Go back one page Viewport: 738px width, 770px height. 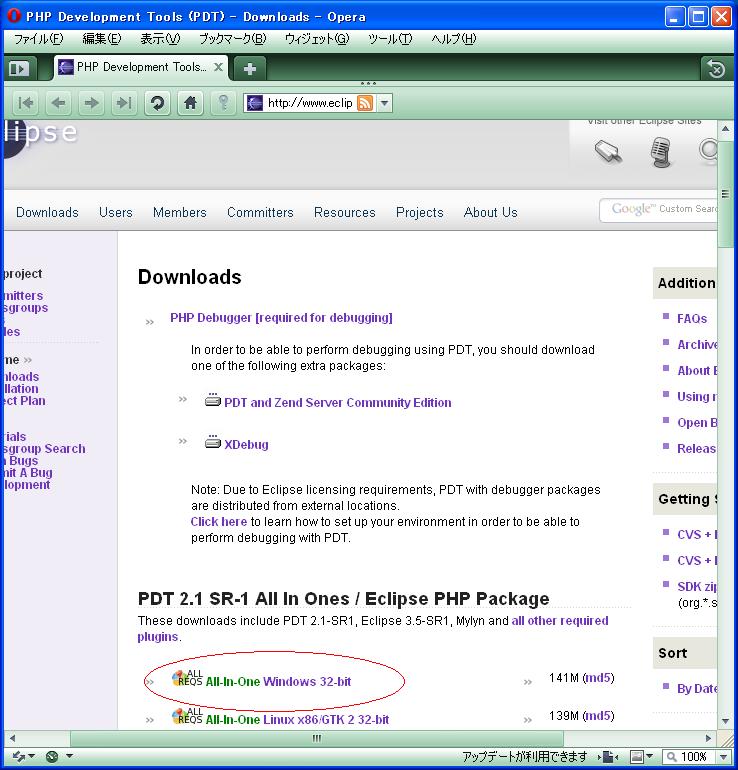pyautogui.click(x=58, y=103)
